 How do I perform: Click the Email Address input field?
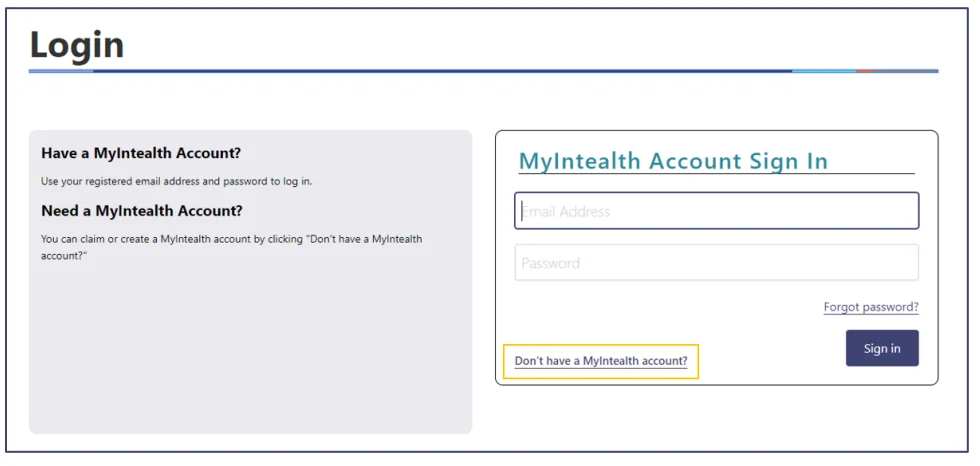pyautogui.click(x=716, y=211)
